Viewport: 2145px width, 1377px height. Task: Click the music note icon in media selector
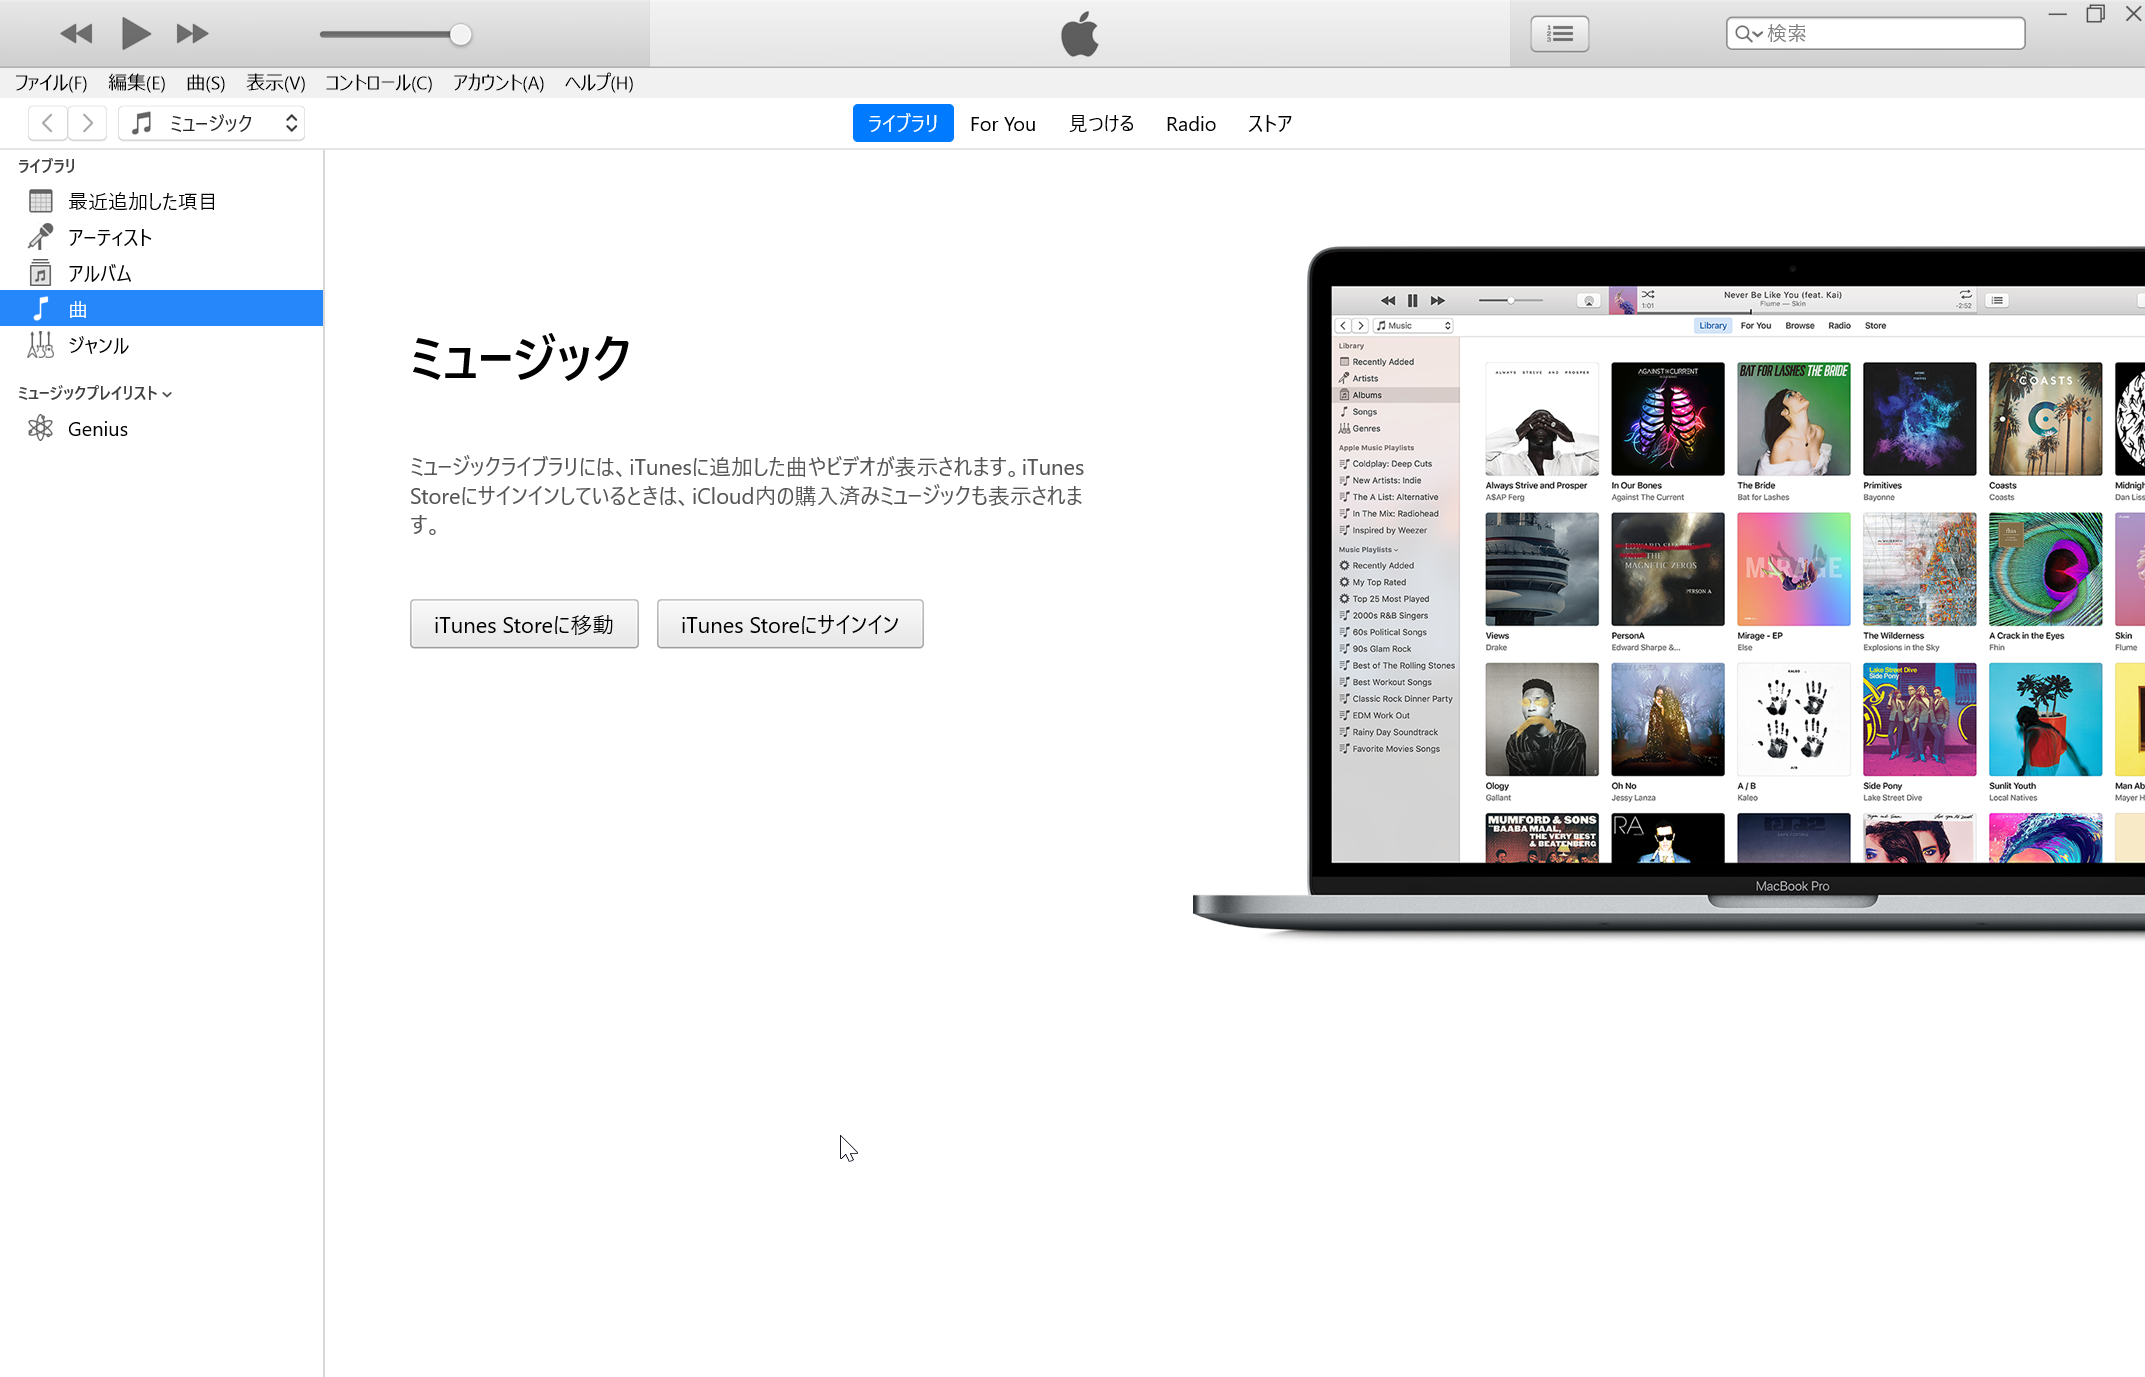[142, 123]
